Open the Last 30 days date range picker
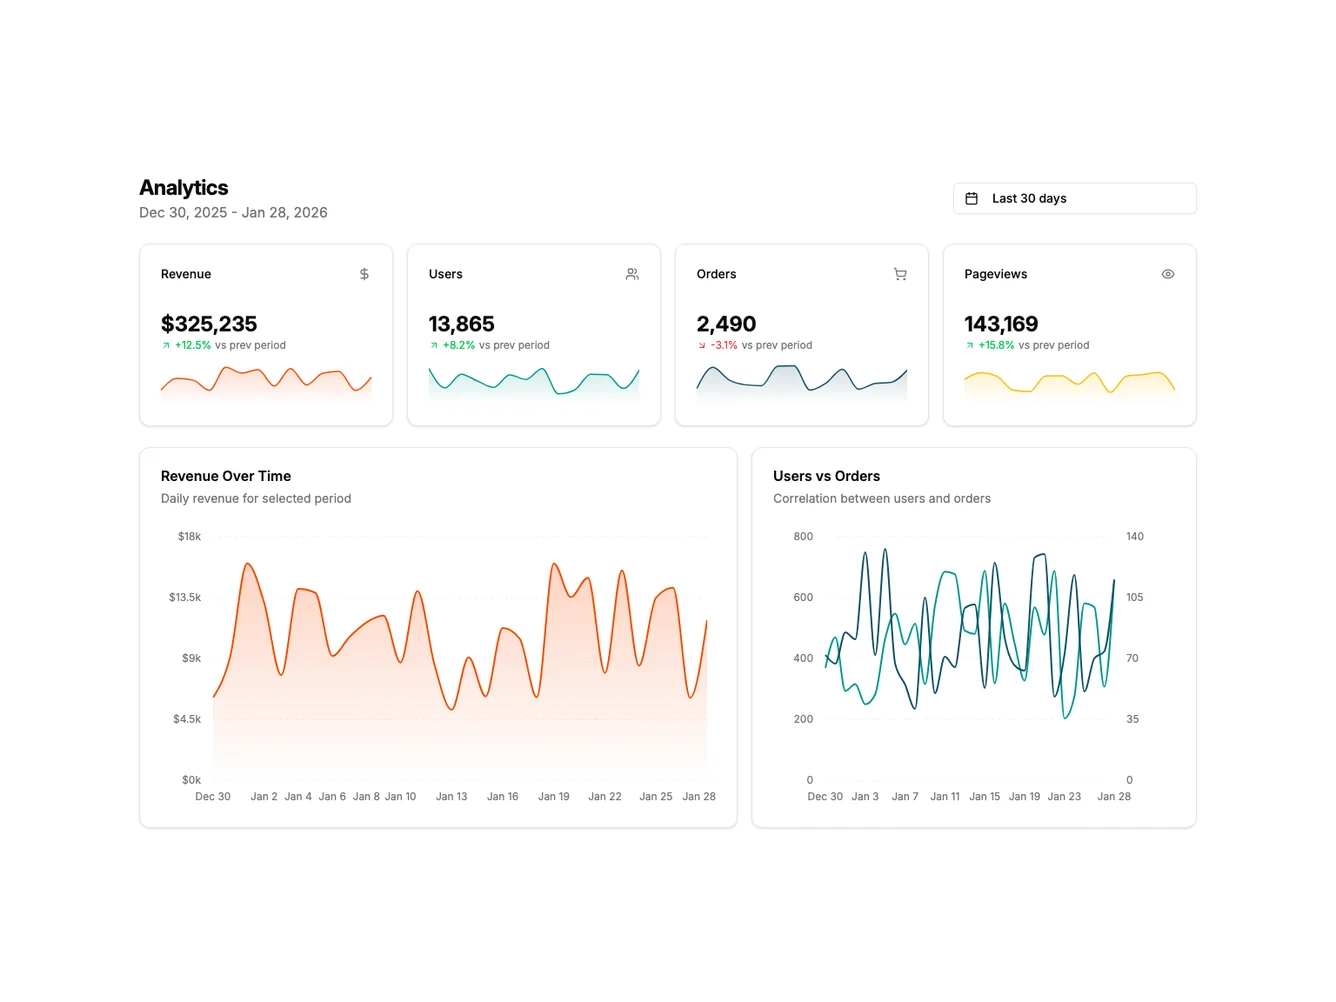1336x1002 pixels. coord(1074,198)
